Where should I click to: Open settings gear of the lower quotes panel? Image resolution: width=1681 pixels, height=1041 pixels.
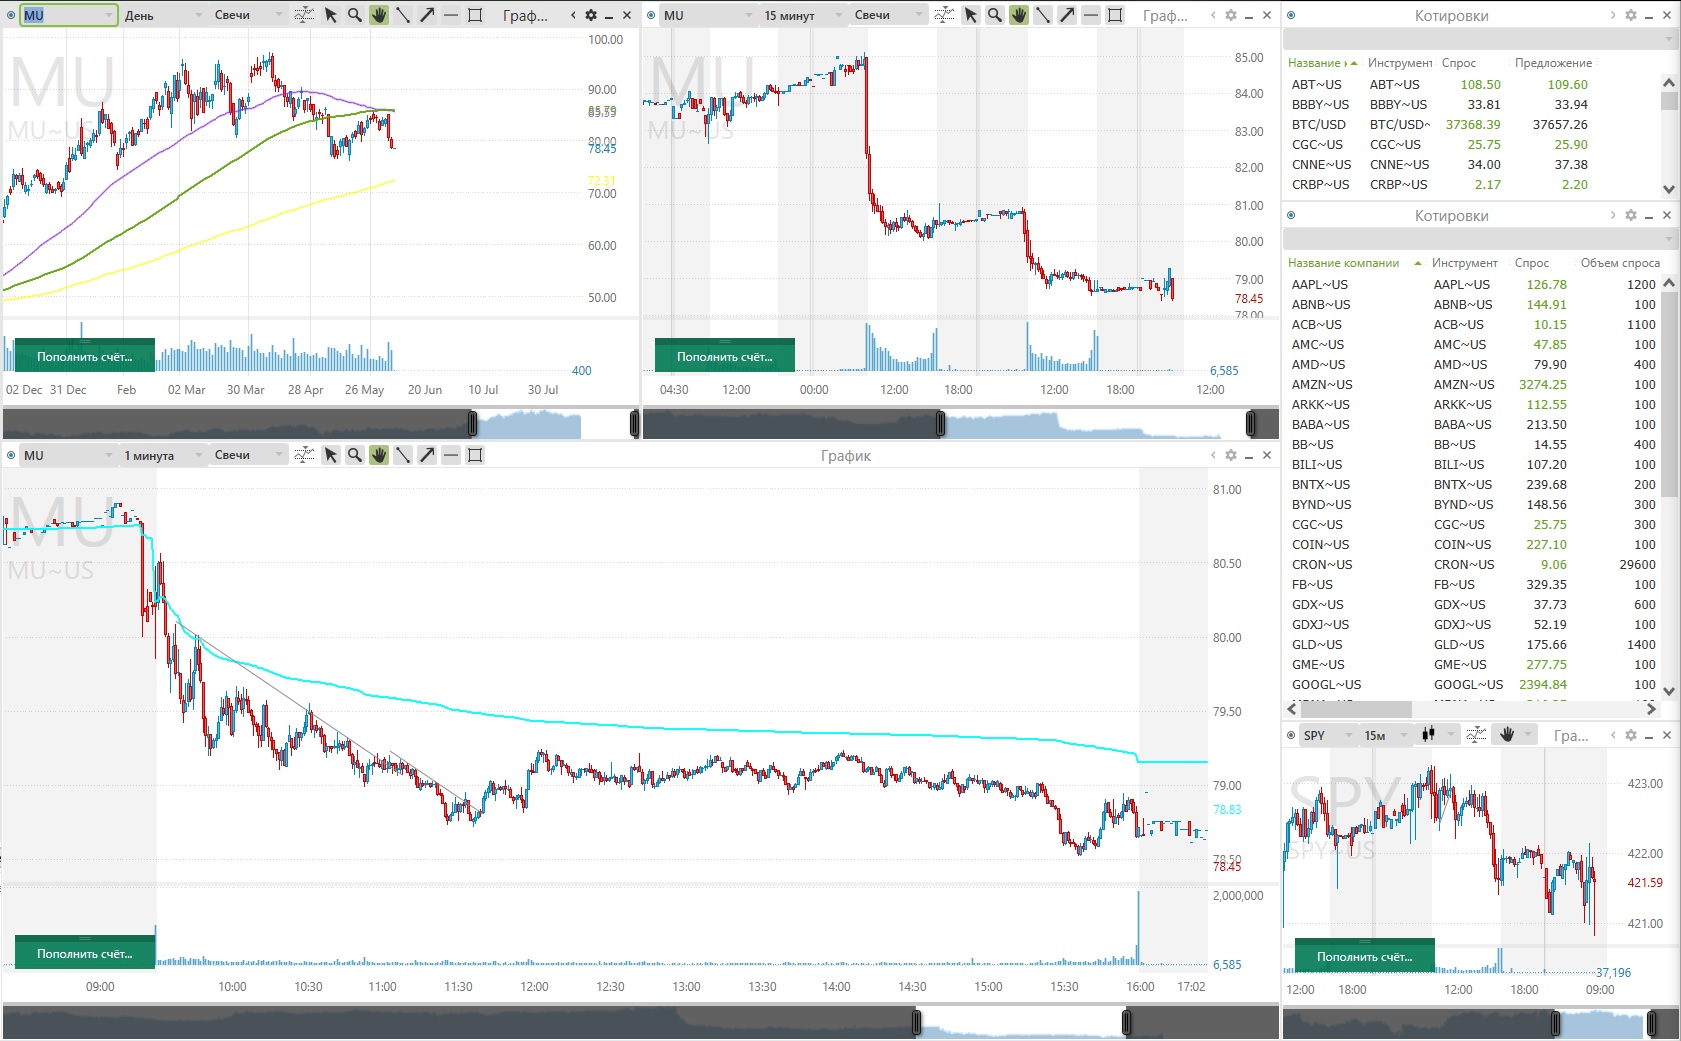[1631, 215]
